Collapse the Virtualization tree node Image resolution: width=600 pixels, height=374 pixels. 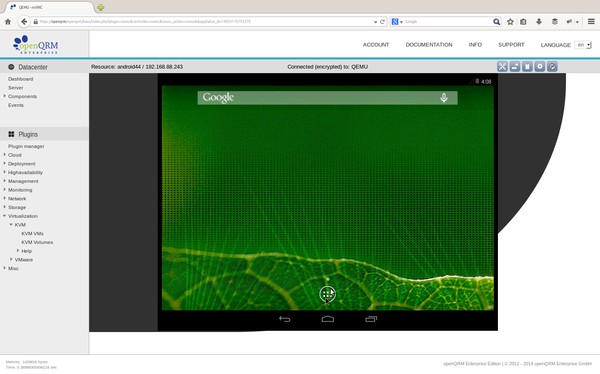(x=5, y=216)
